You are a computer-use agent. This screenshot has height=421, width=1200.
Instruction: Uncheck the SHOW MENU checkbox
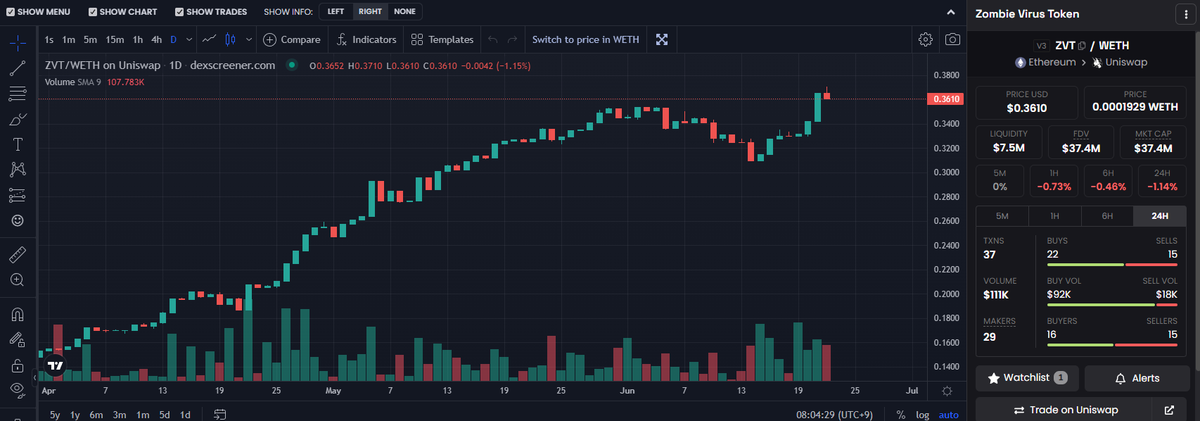[8, 12]
